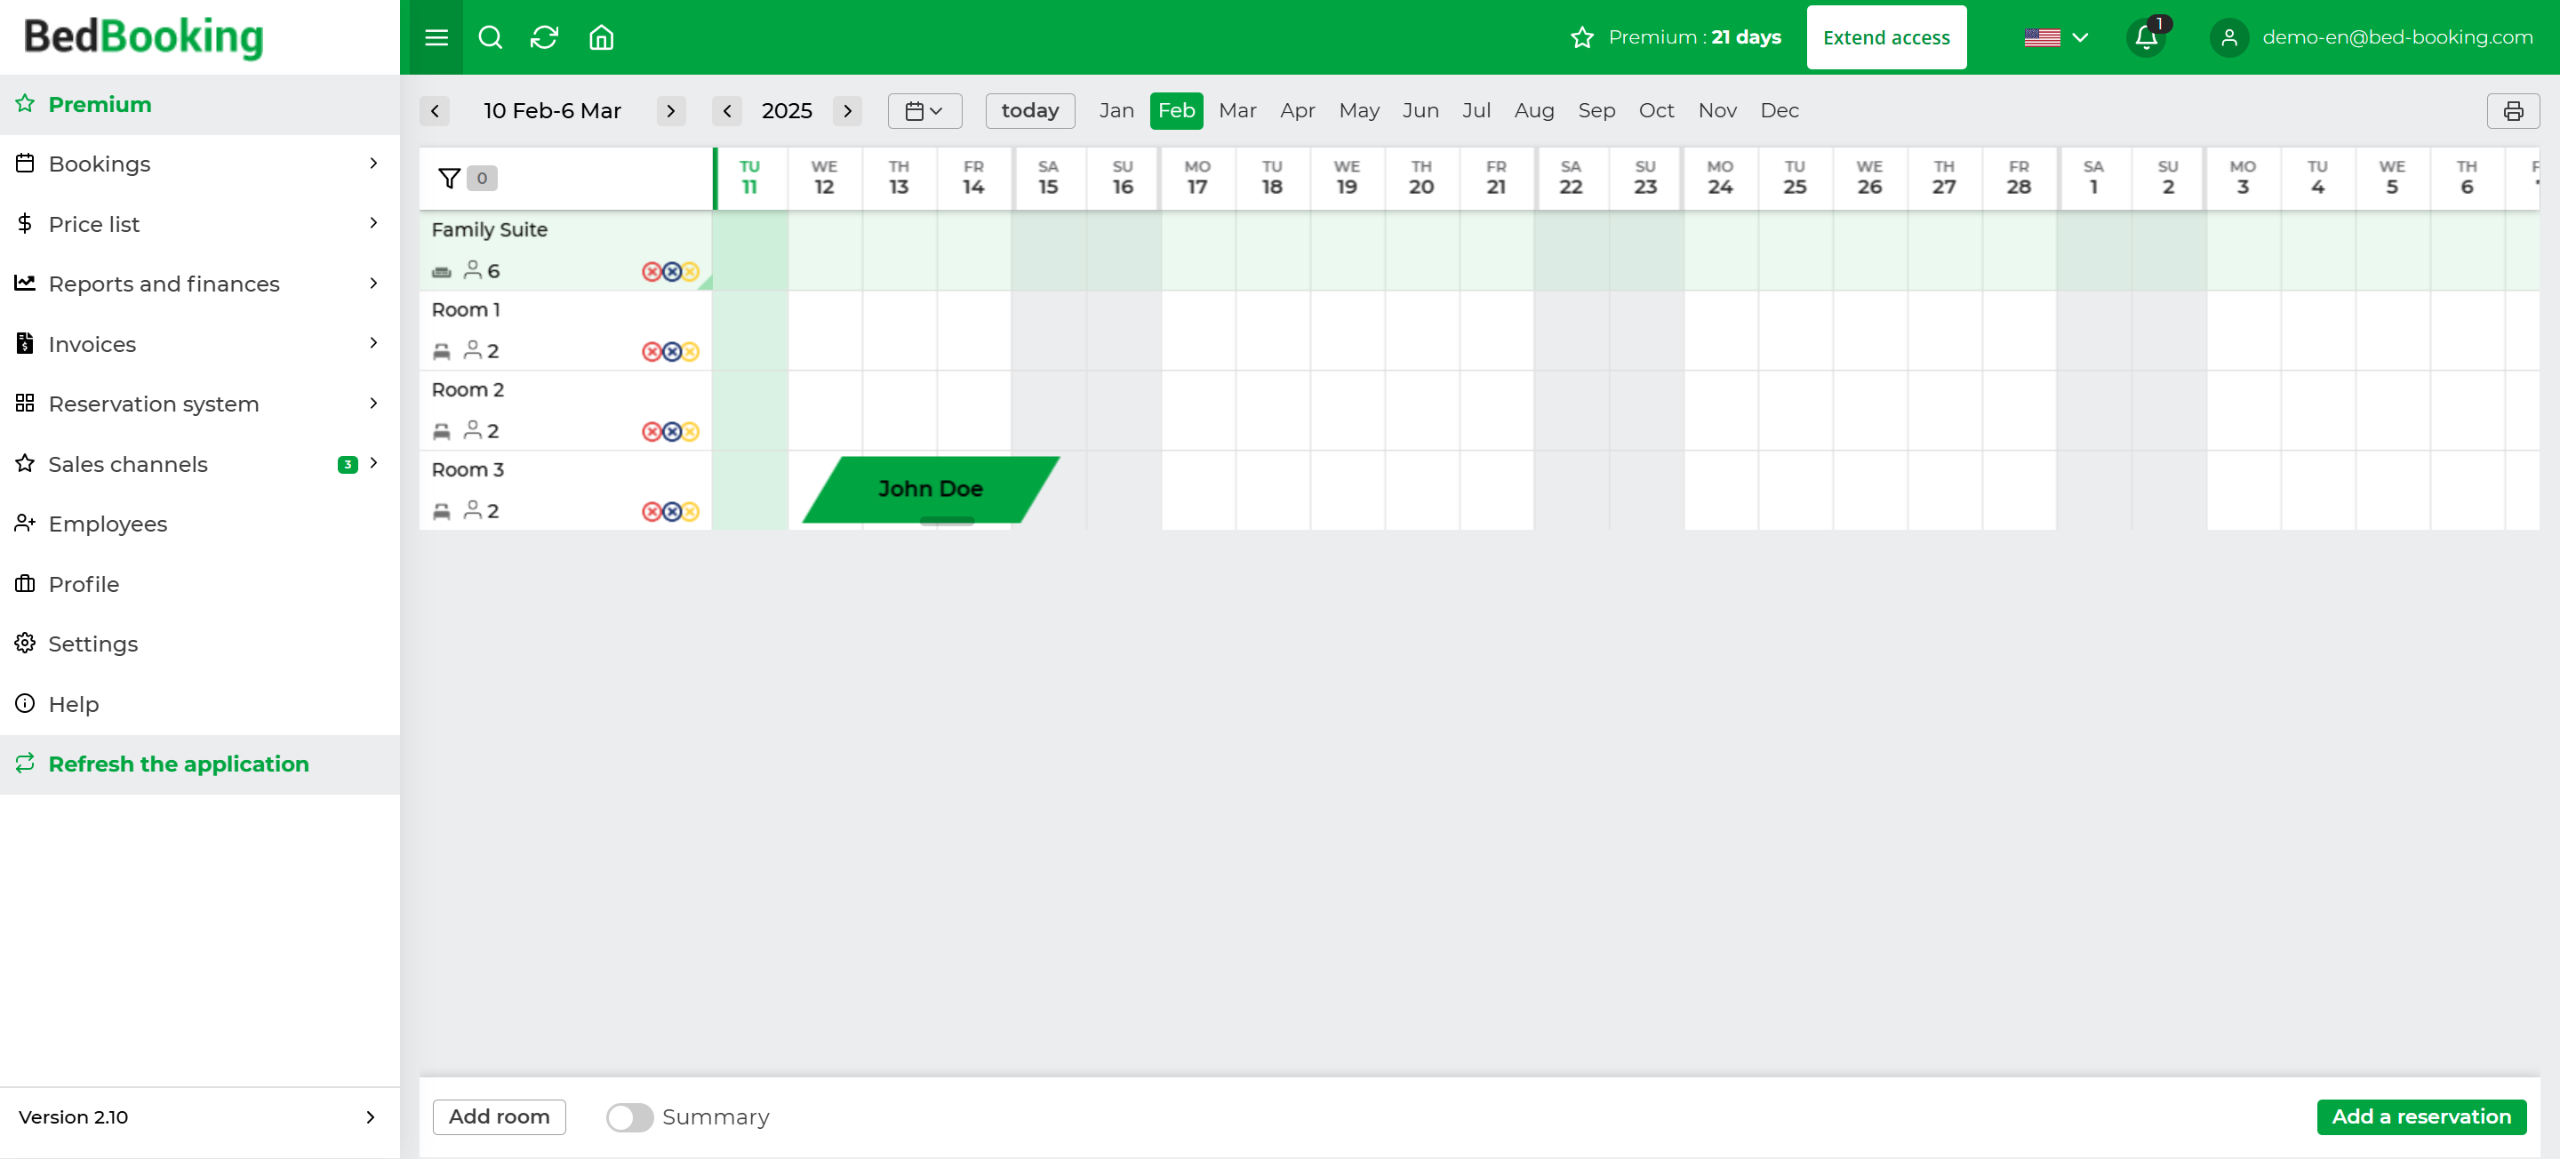Open the search magnifier icon
2560x1159 pixels.
click(490, 37)
